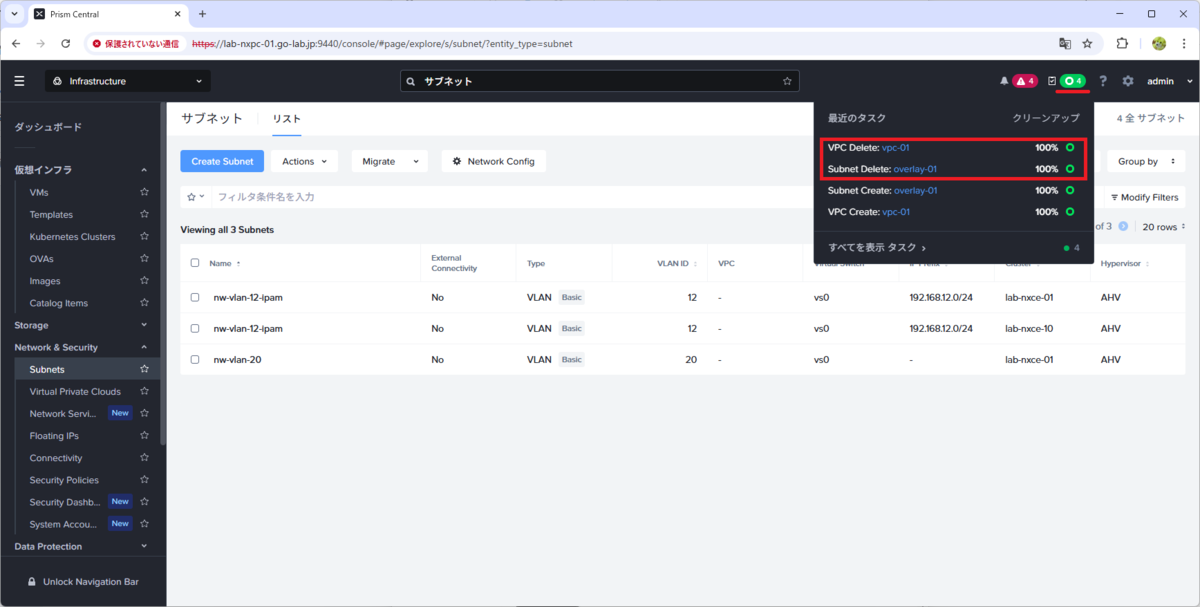
Task: Open the settings gear icon
Action: tap(1128, 81)
